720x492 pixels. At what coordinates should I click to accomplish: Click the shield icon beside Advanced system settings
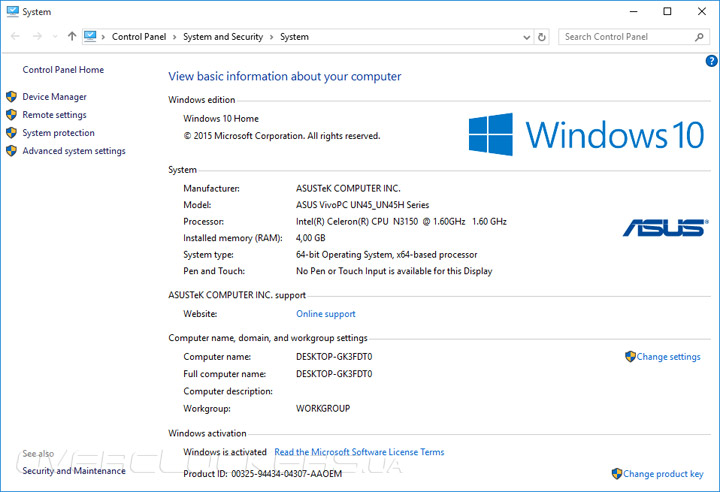(x=11, y=151)
